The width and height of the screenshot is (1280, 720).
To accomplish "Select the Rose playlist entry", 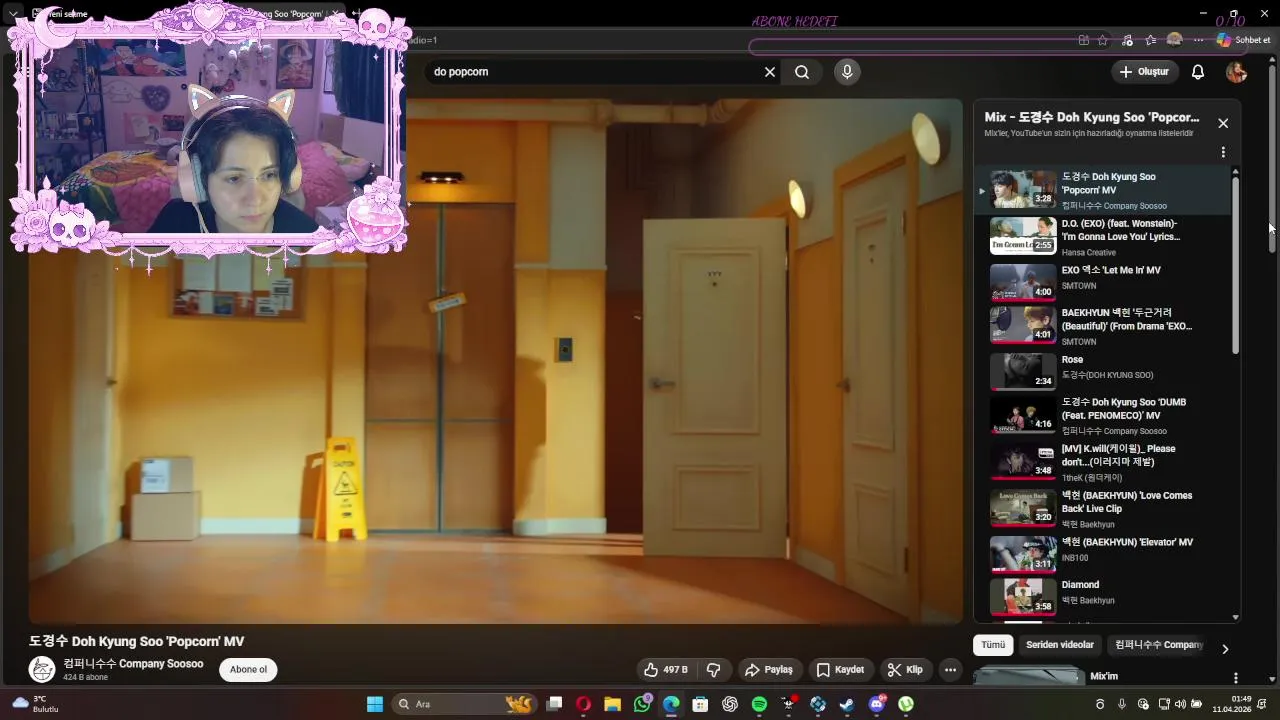I will click(1103, 370).
